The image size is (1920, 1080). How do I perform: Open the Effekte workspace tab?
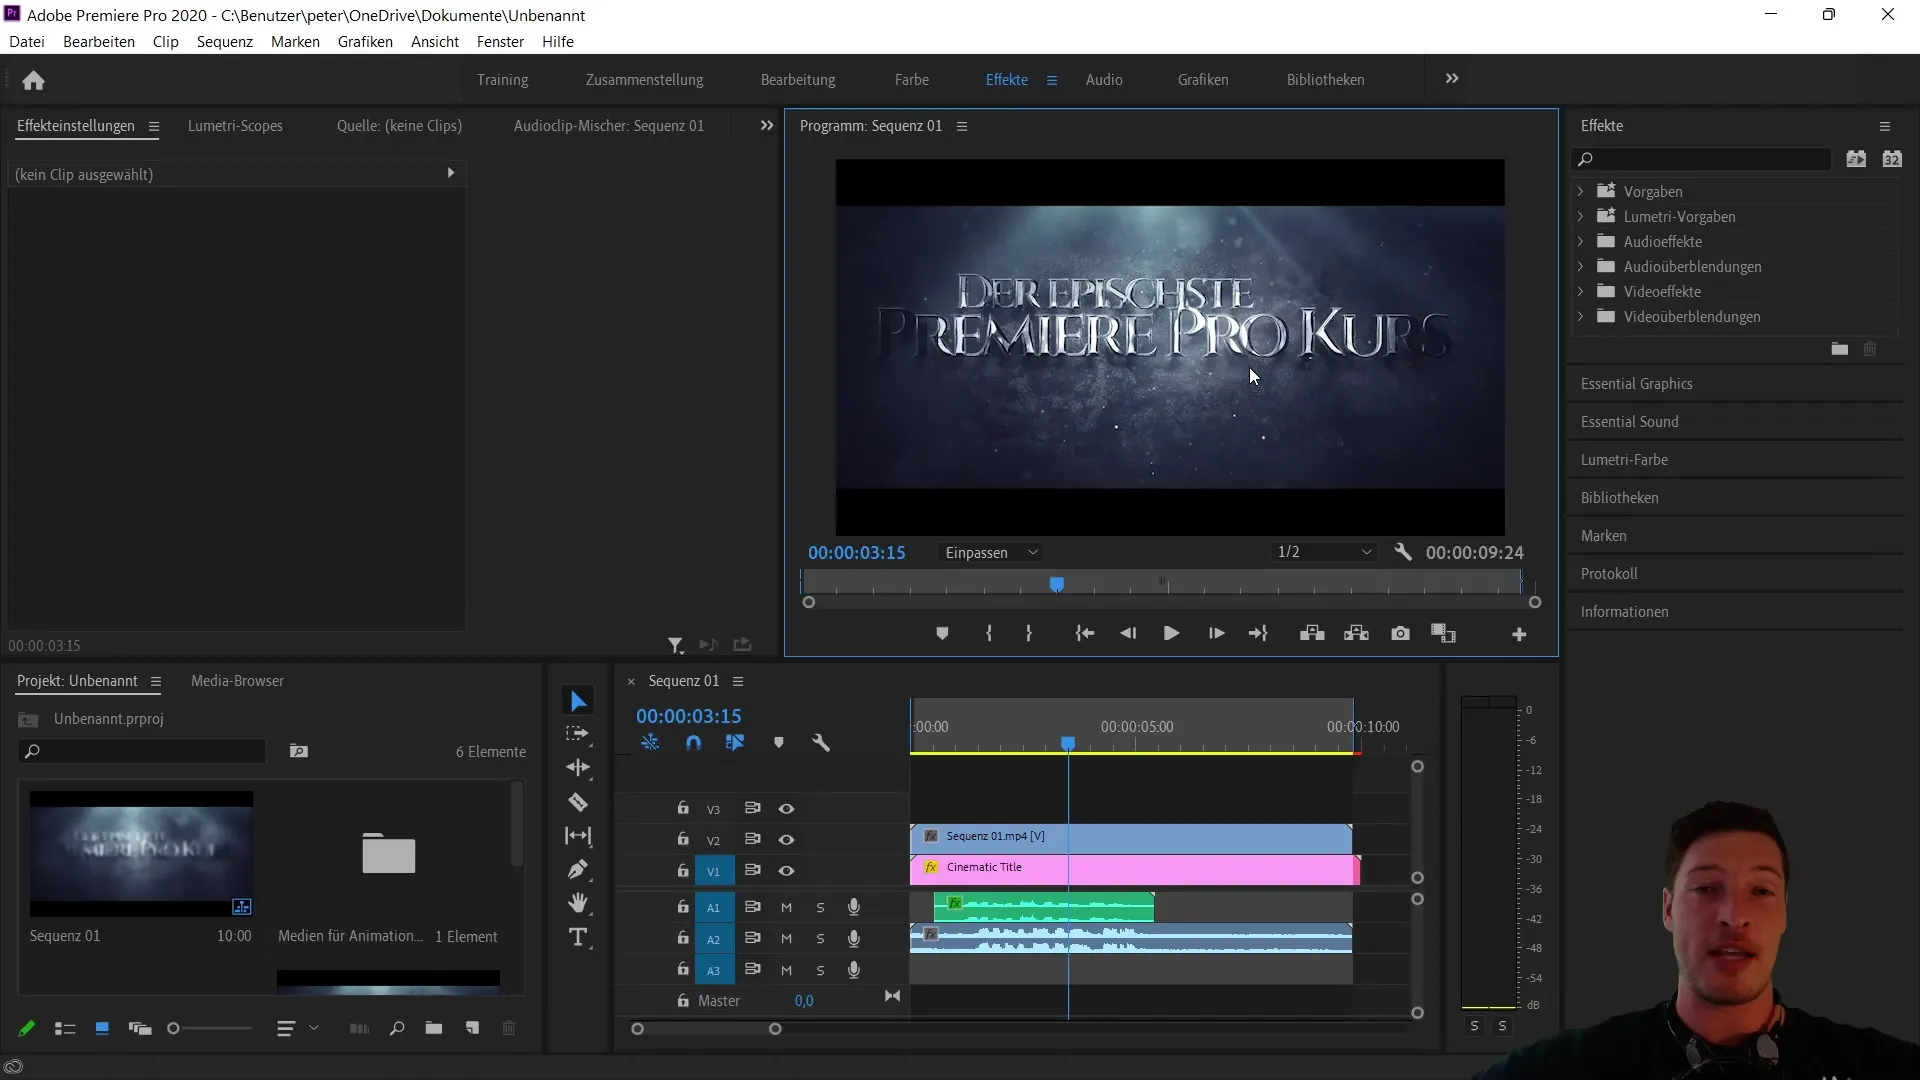[1006, 79]
